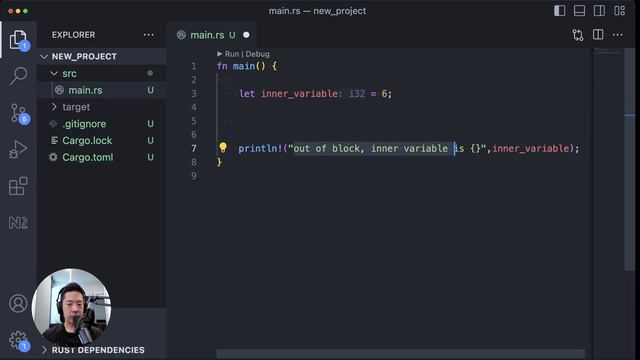
Task: Click the Open Changes compare icon
Action: coord(578,35)
